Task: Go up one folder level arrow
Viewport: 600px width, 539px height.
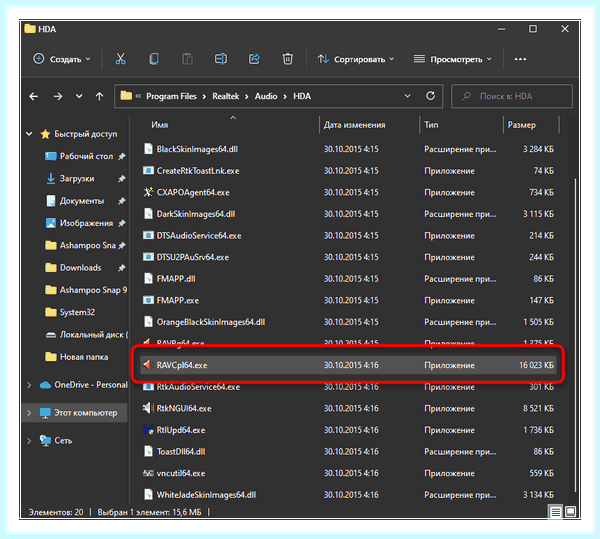Action: tap(99, 96)
